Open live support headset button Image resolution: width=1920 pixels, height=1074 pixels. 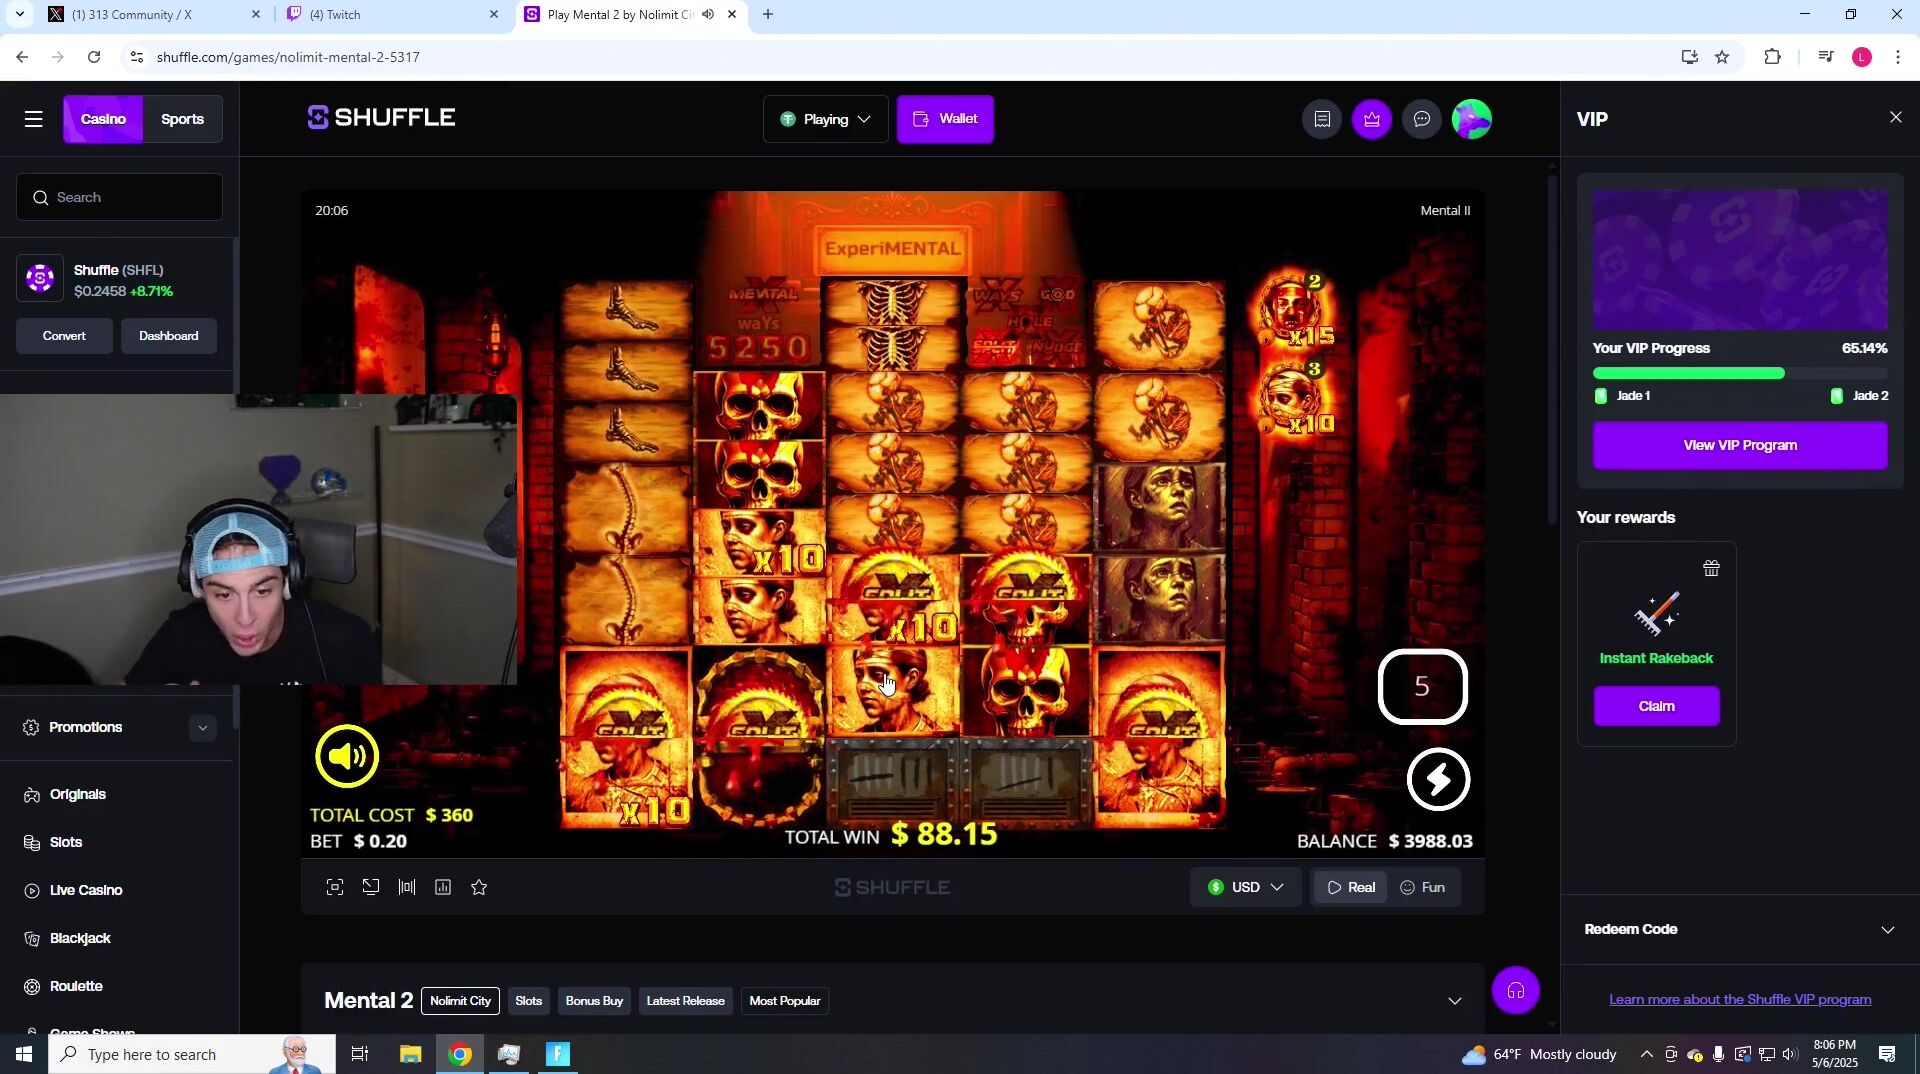coord(1516,991)
